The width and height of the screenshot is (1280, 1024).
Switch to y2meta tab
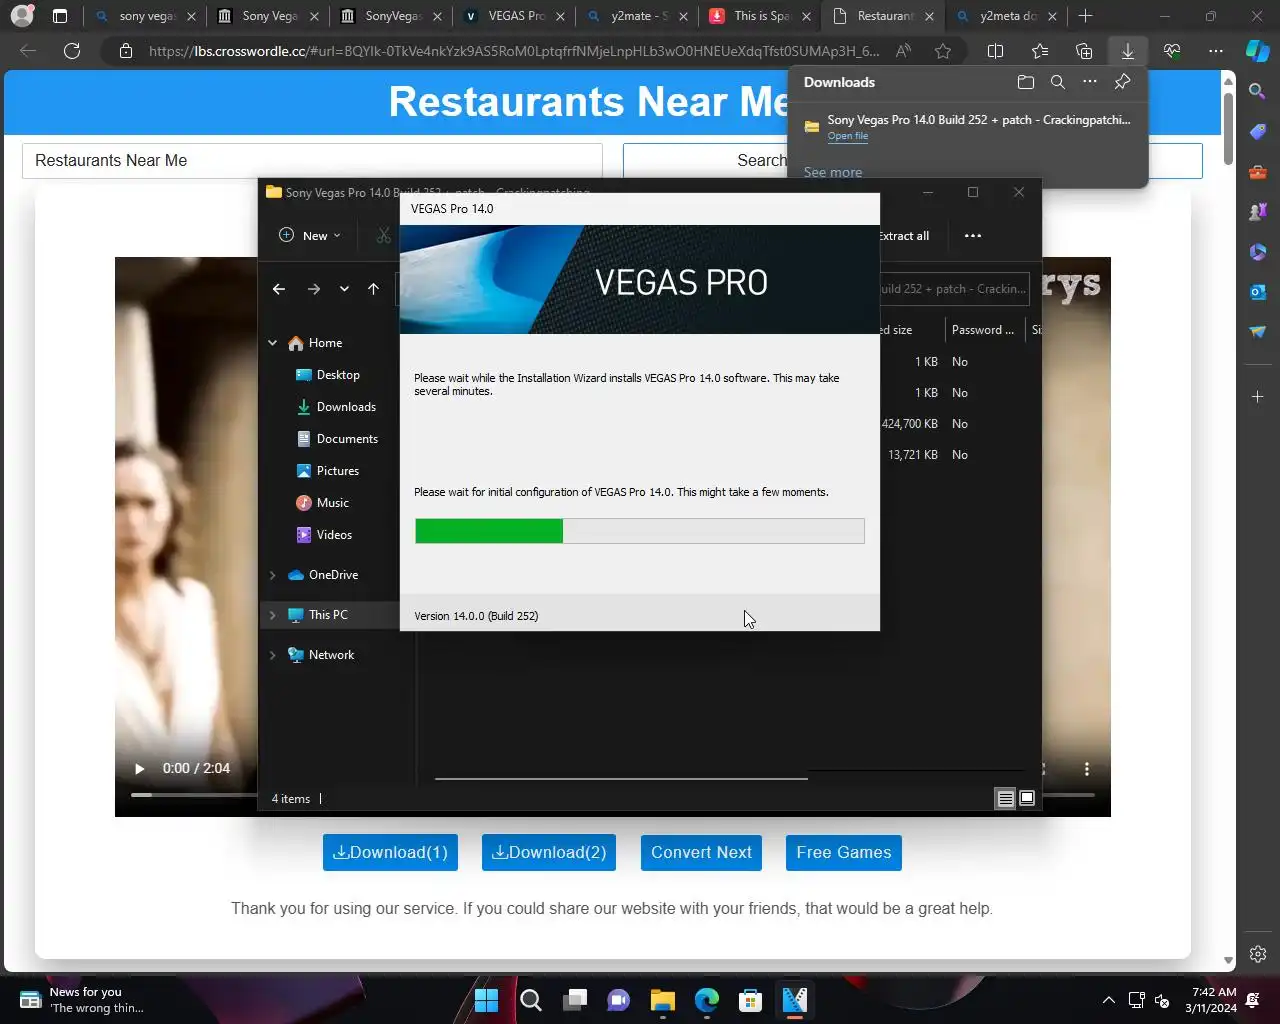click(1007, 16)
